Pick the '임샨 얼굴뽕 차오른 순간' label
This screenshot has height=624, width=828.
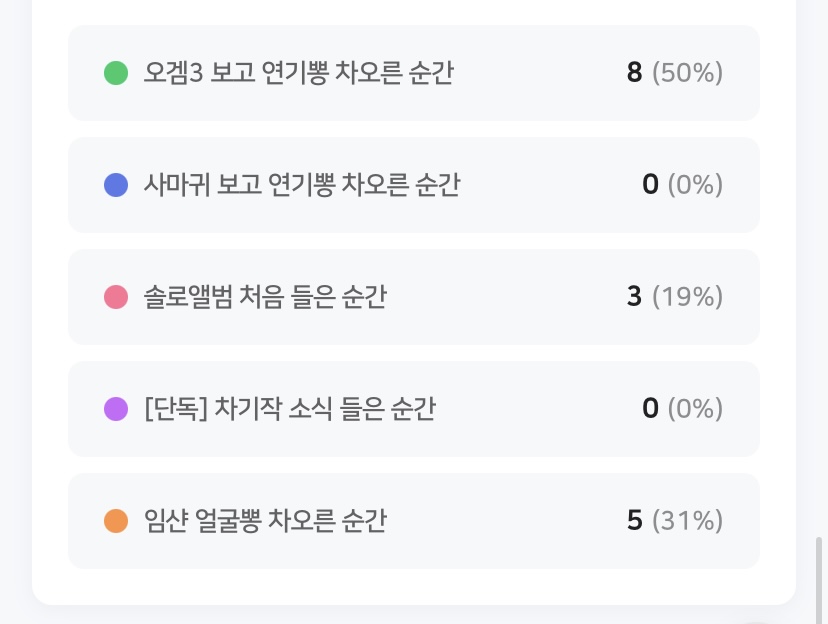tap(265, 521)
